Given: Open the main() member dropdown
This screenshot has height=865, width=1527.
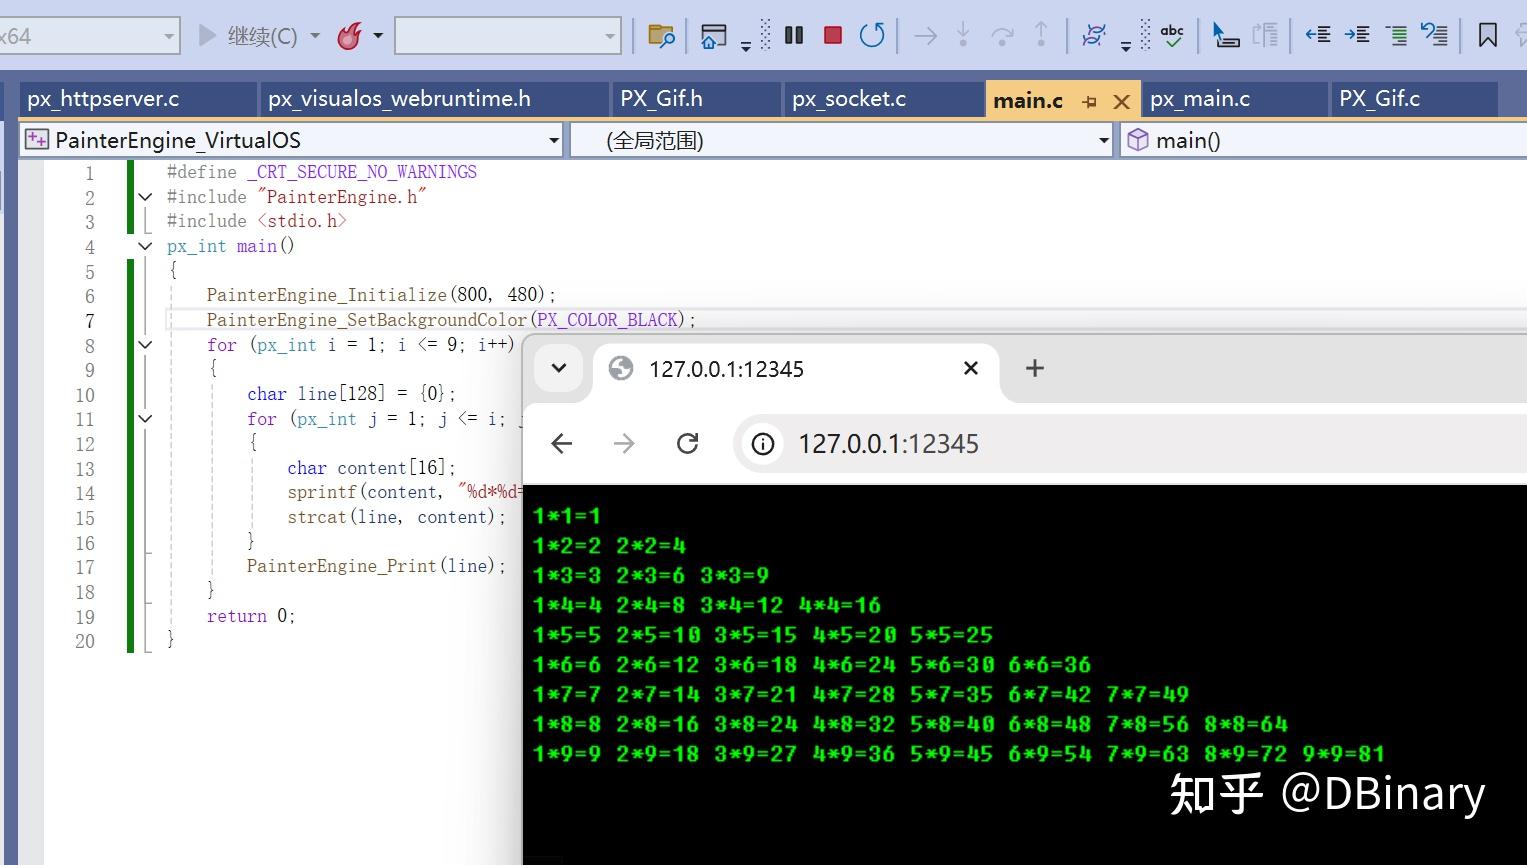Looking at the screenshot, I should [x=1323, y=140].
